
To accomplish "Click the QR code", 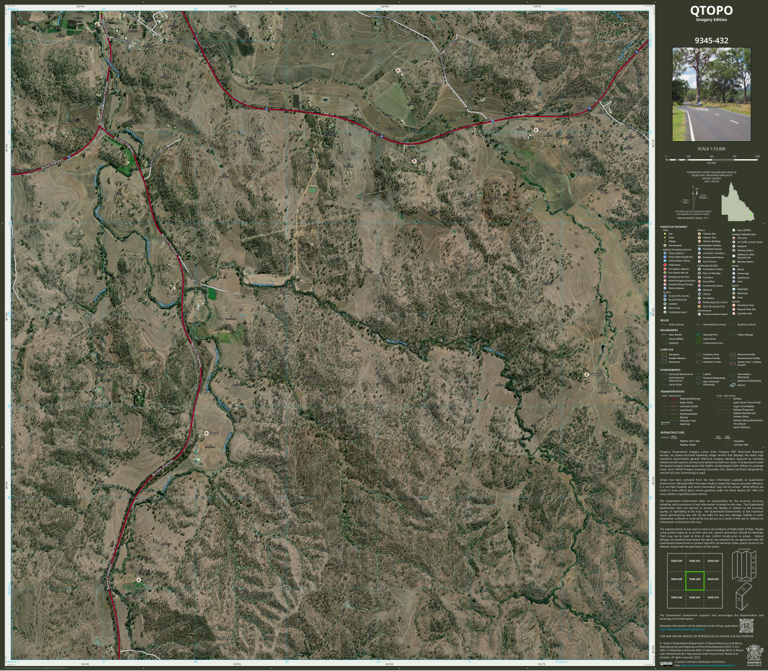I will (746, 625).
